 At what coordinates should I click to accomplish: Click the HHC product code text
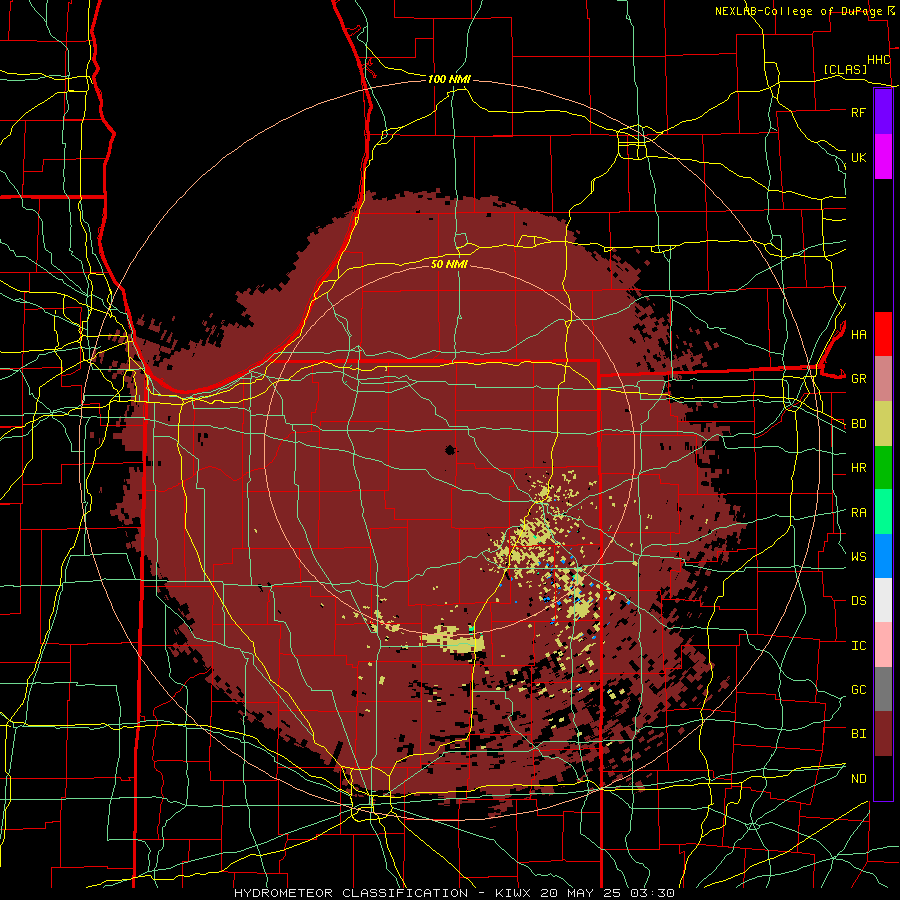(878, 60)
